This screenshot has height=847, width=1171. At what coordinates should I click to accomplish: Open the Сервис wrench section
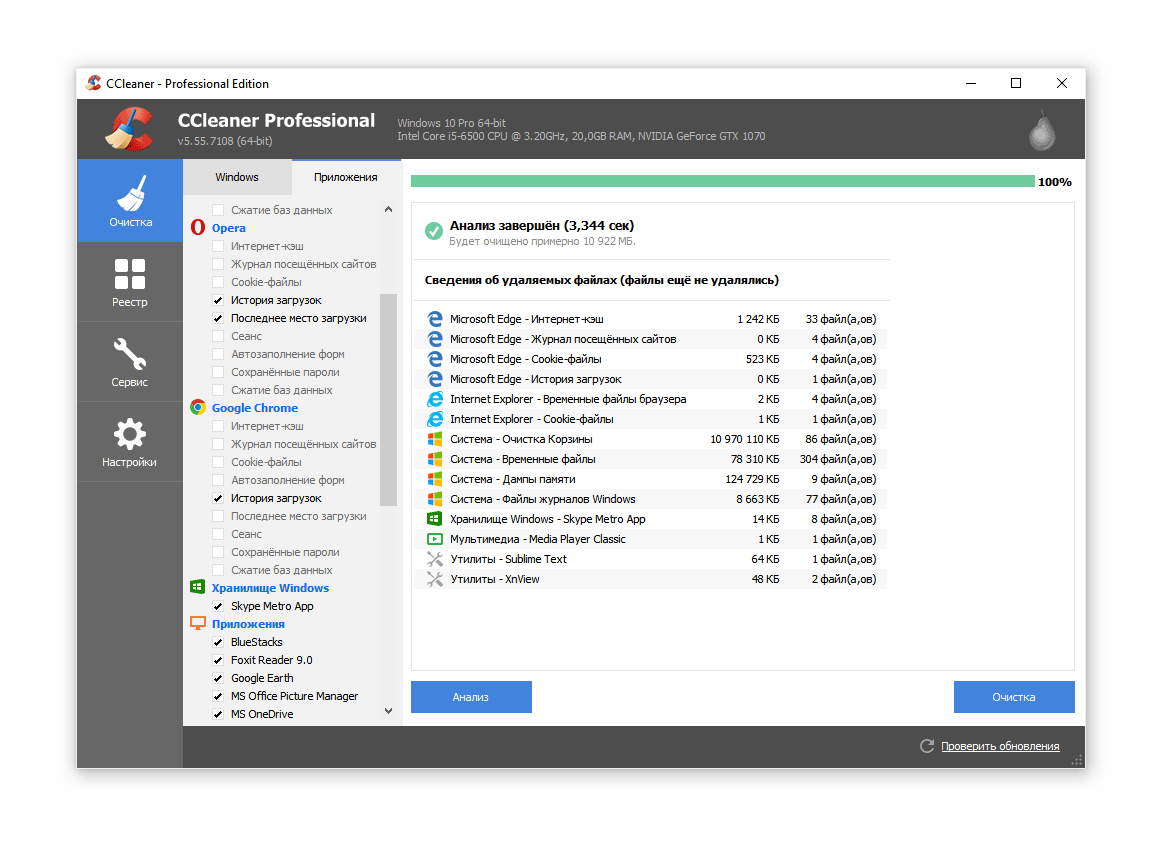click(x=130, y=361)
